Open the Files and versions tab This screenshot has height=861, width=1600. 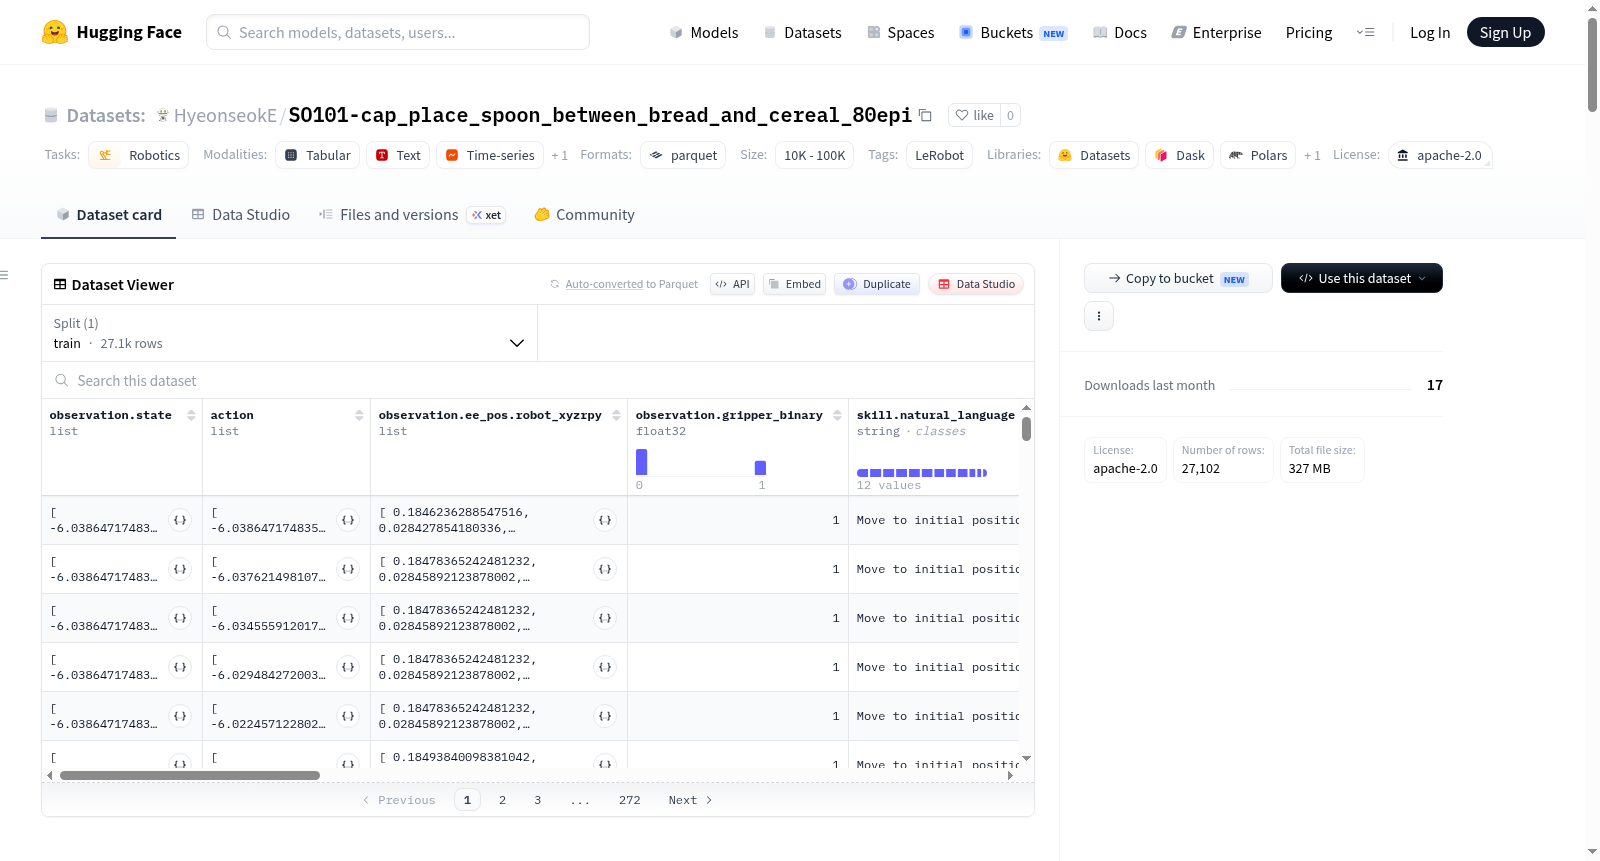[412, 215]
